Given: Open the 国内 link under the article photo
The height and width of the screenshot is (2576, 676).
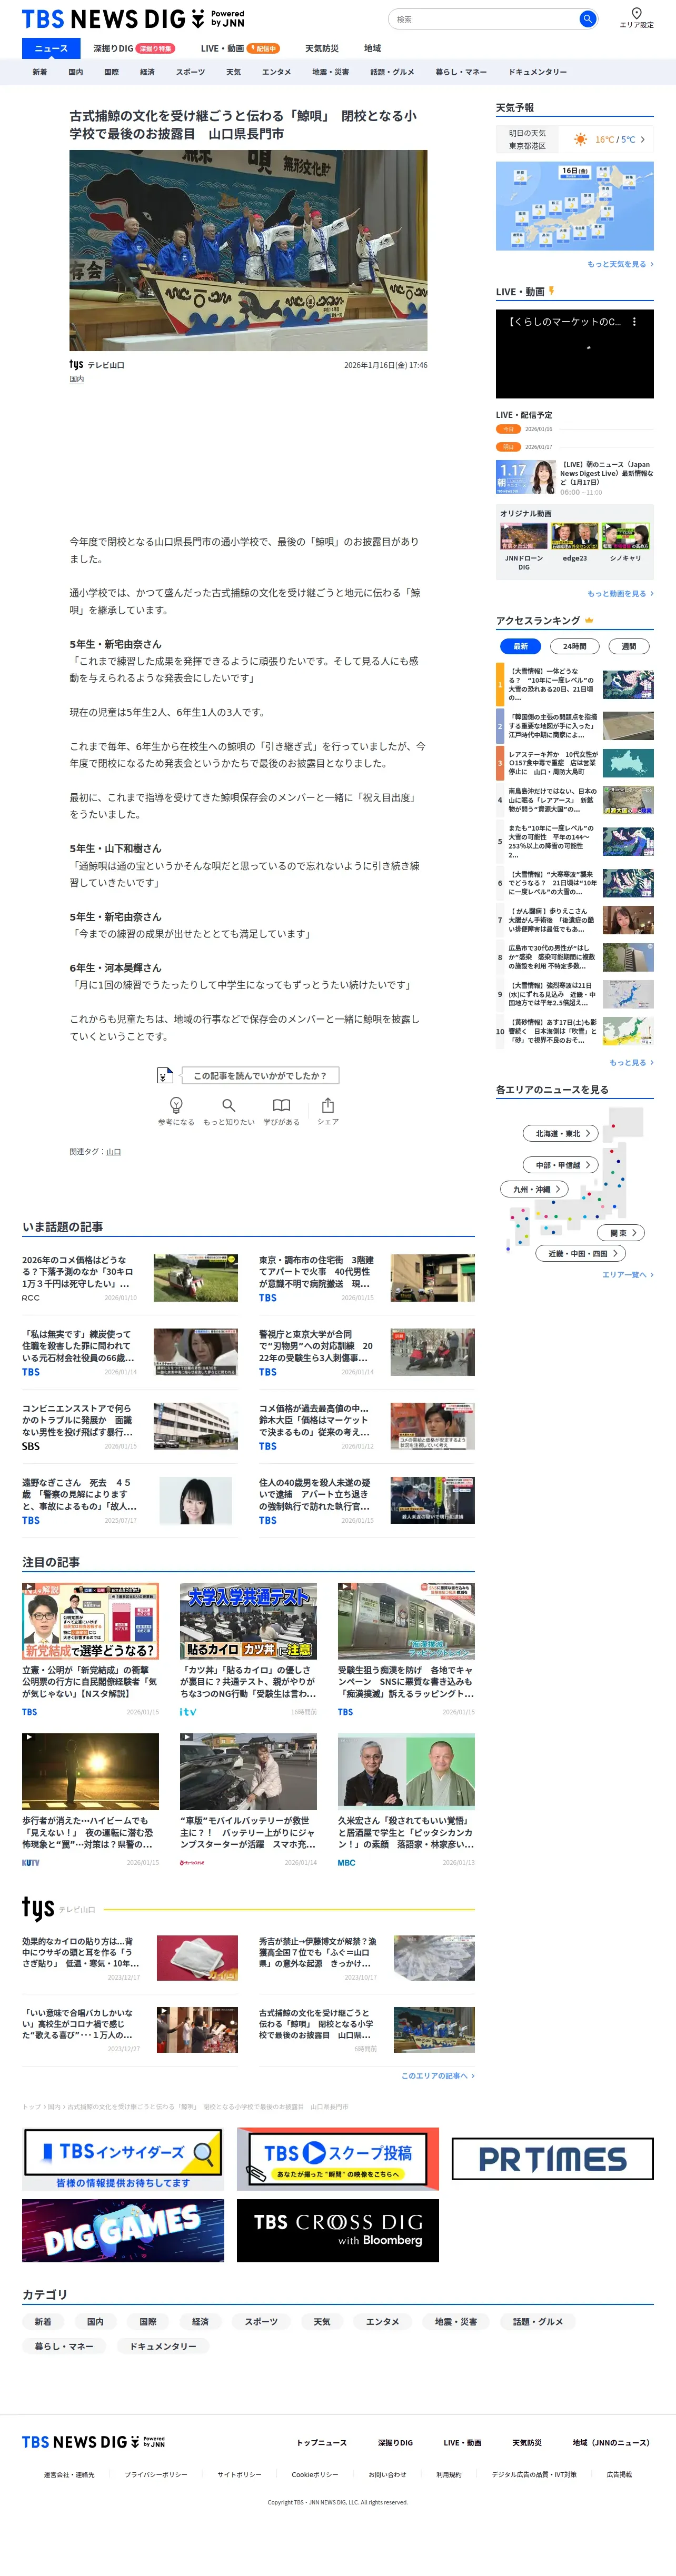Looking at the screenshot, I should pos(77,380).
